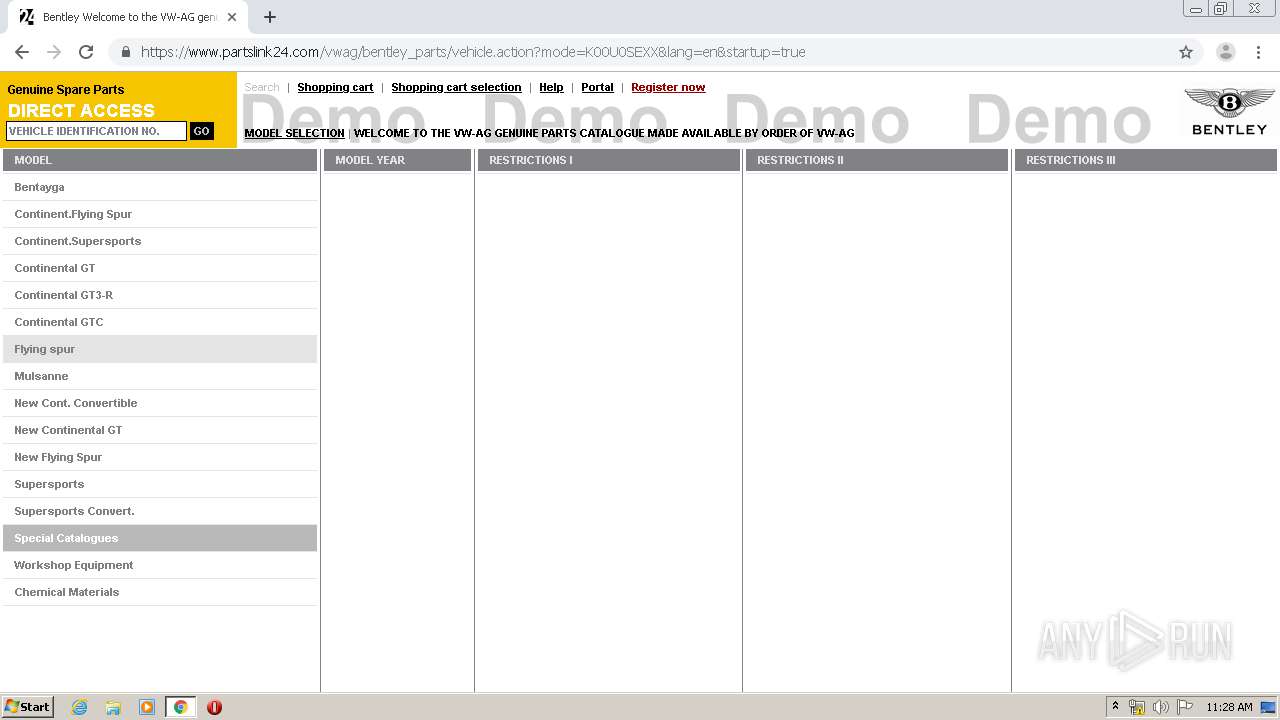Open the Chemical Materials catalogue

tap(160, 592)
